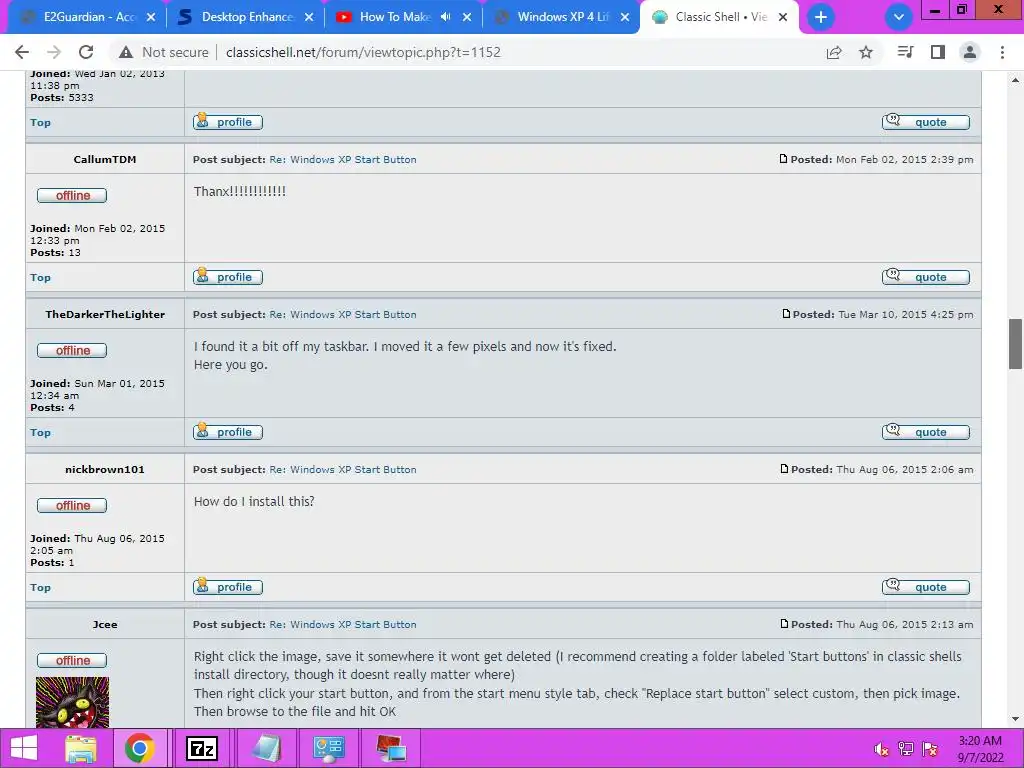Click username Jcee
1024x768 pixels.
[104, 624]
